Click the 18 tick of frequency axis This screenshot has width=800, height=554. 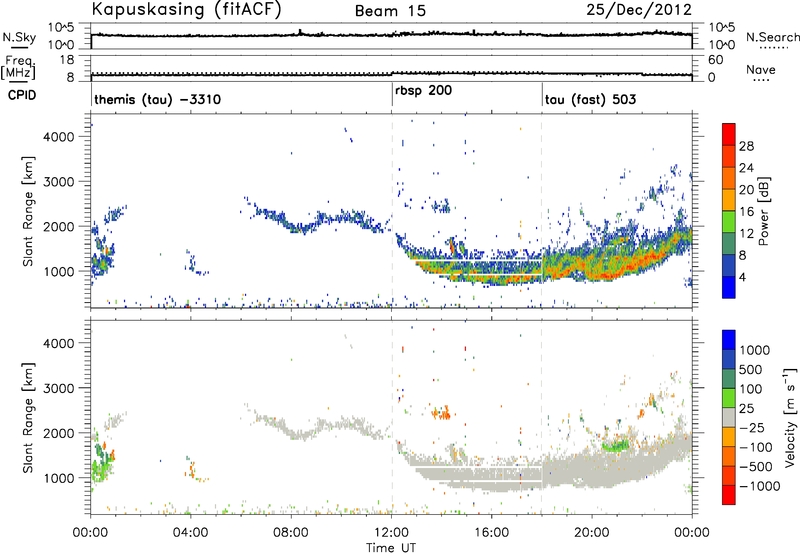point(67,60)
